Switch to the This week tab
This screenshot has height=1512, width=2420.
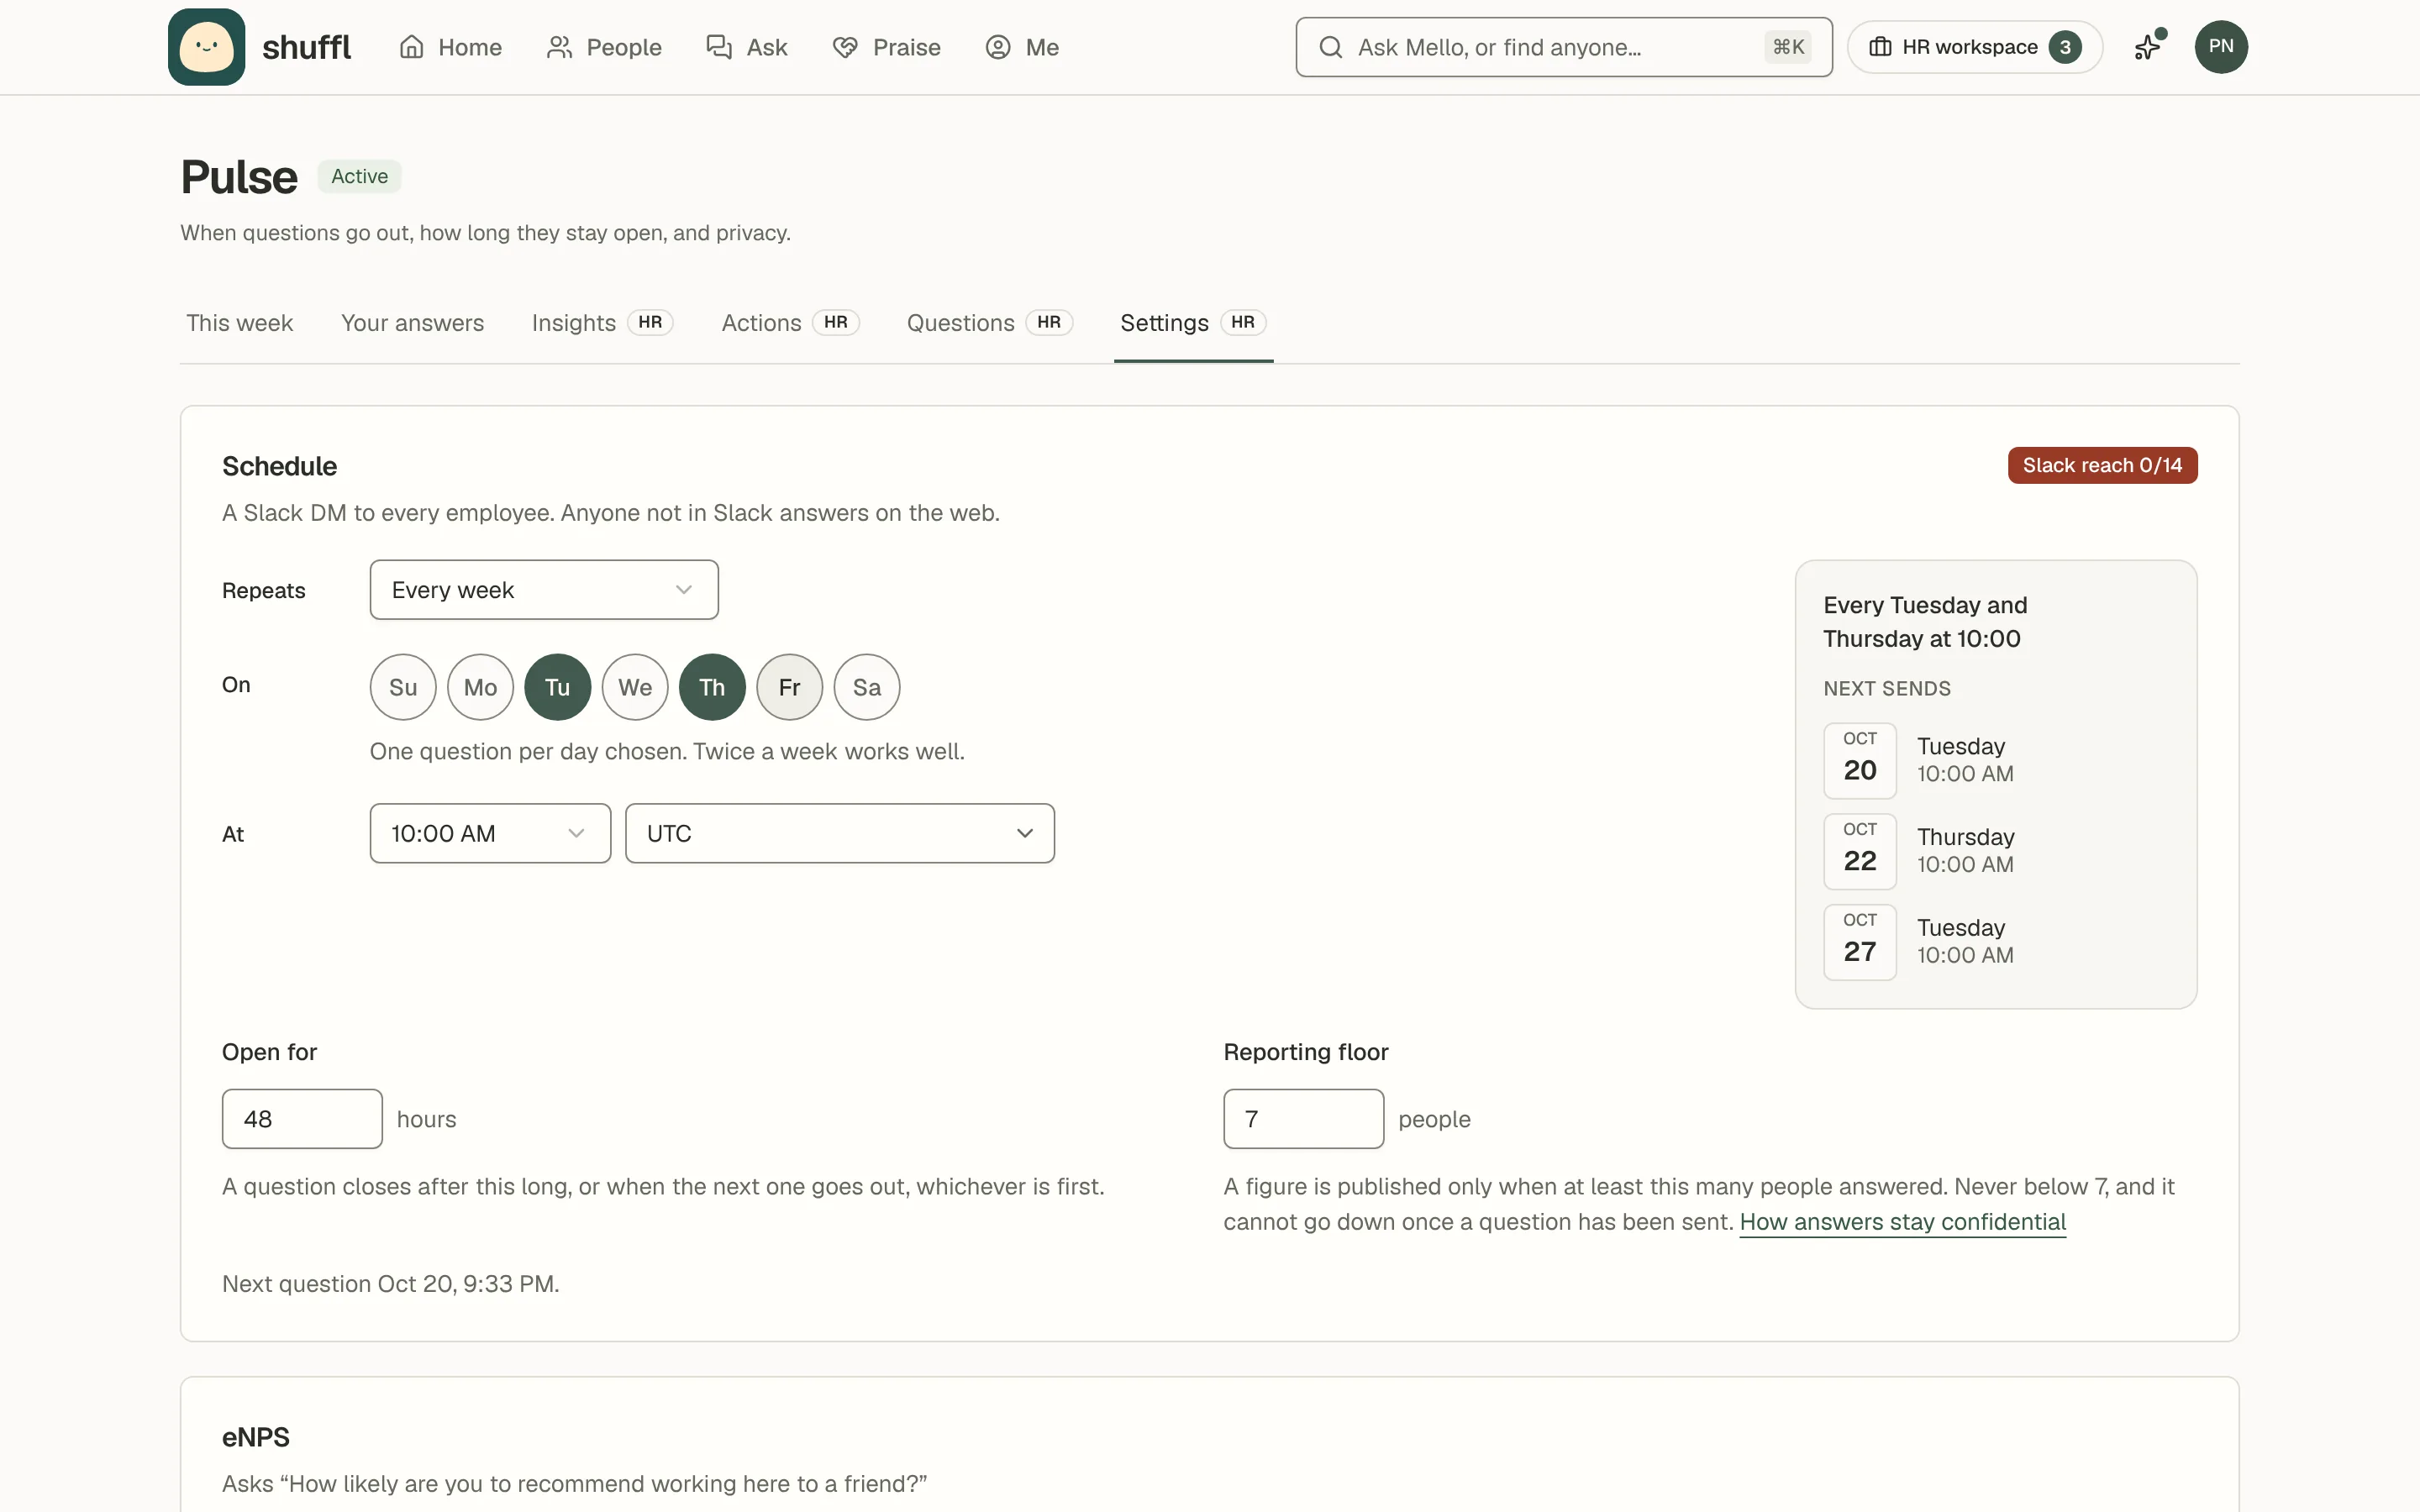click(239, 323)
